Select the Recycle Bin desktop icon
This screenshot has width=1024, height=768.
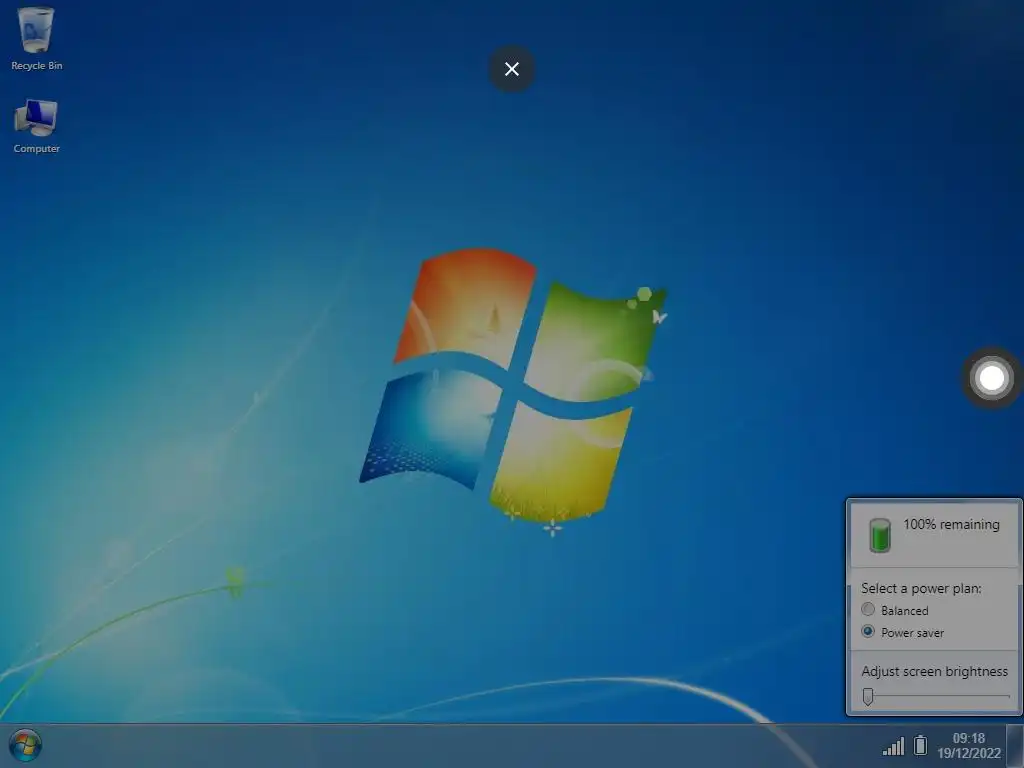pos(36,39)
